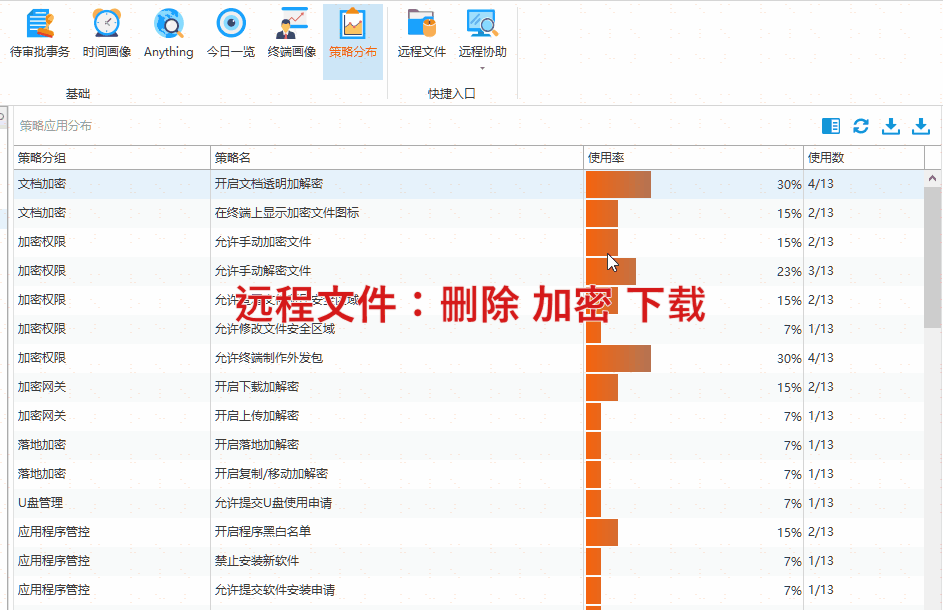Viewport: 943px width, 610px height.
Task: Click the 时间画像 clock icon
Action: 106,24
